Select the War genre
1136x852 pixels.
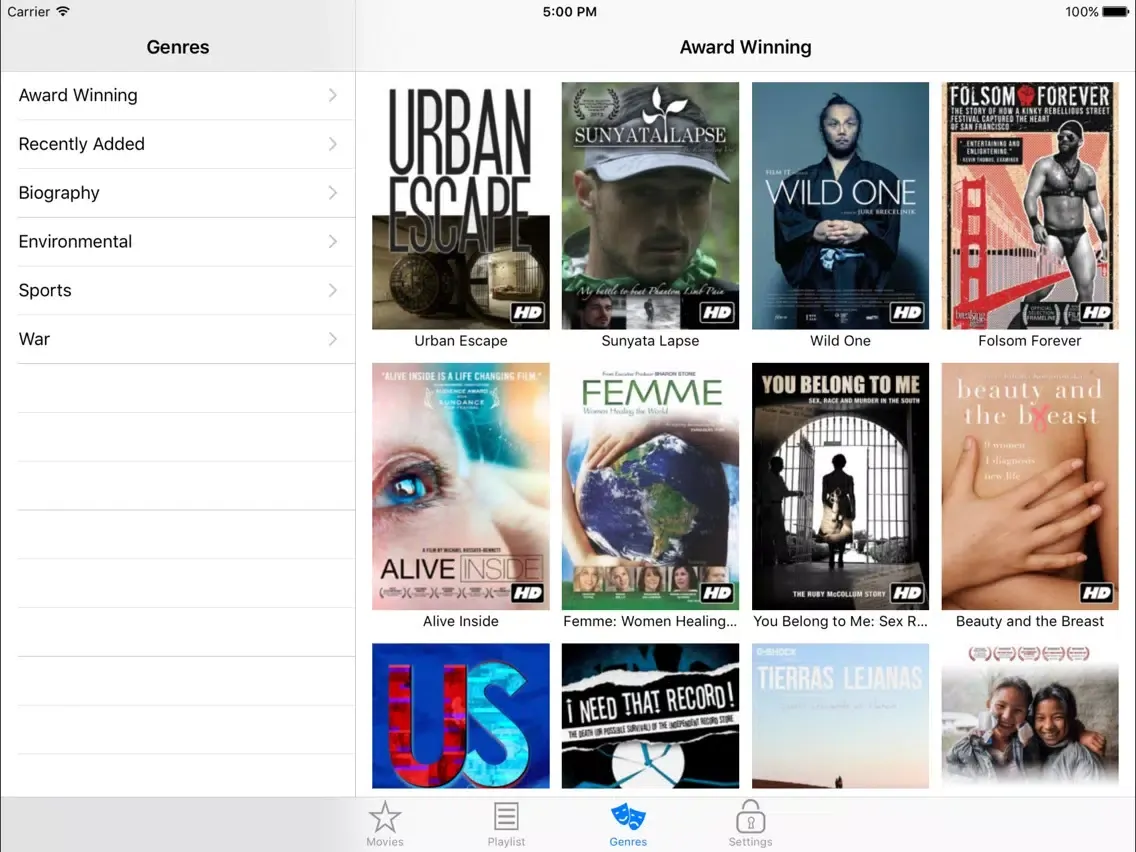[x=178, y=338]
